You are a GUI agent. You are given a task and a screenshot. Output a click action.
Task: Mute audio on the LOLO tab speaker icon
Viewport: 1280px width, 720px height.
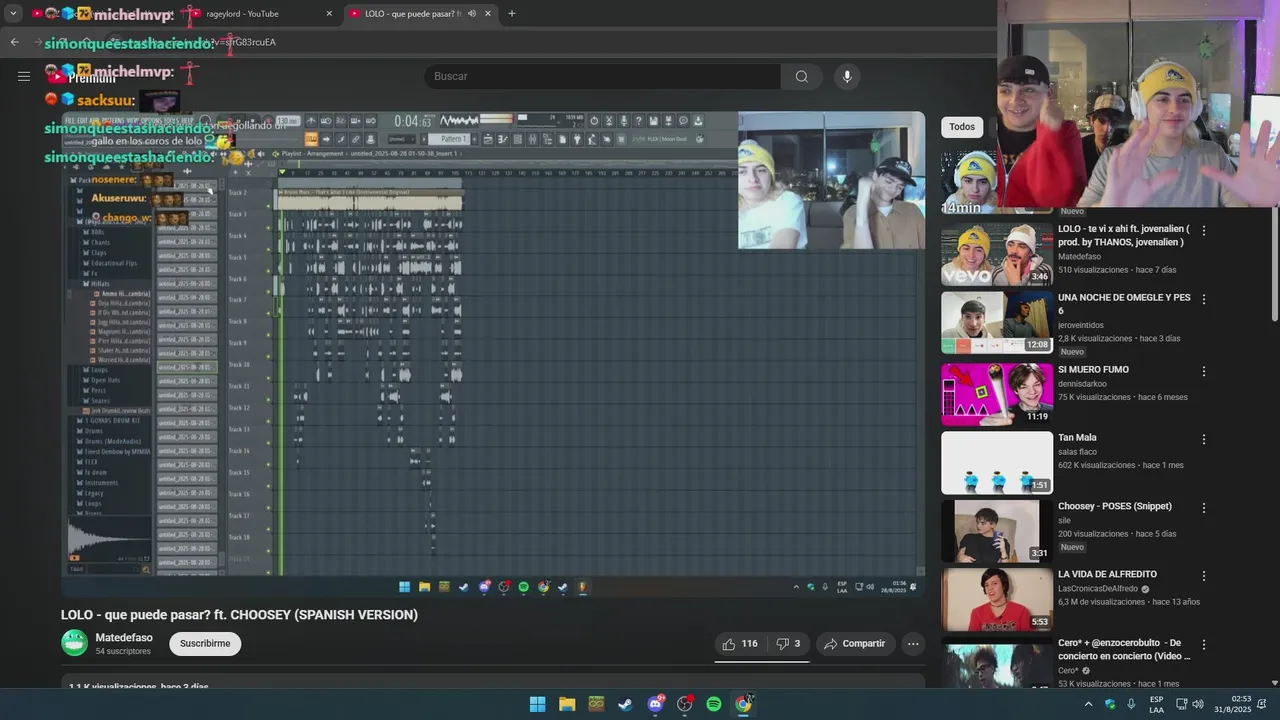pos(473,14)
